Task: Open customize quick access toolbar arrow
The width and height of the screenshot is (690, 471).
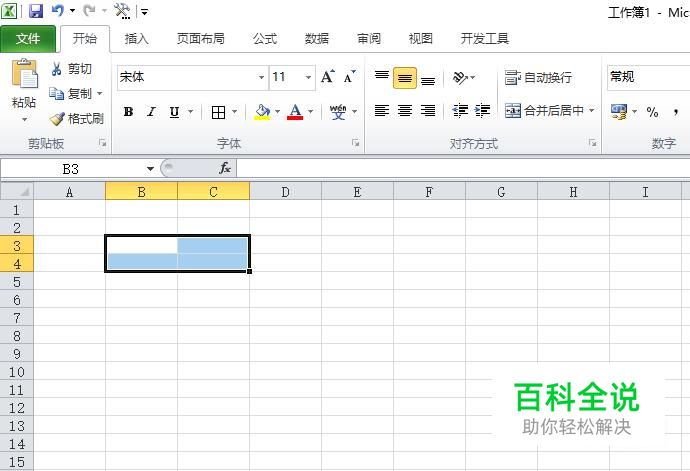Action: click(x=144, y=11)
